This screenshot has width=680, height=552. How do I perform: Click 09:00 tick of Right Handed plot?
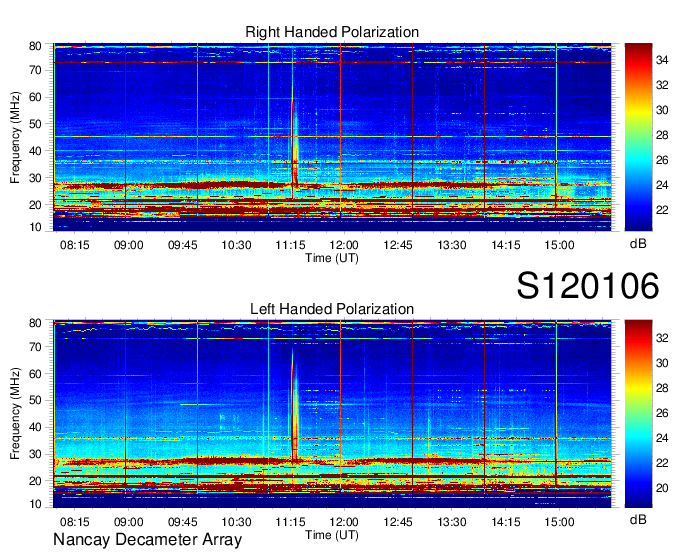pyautogui.click(x=129, y=245)
